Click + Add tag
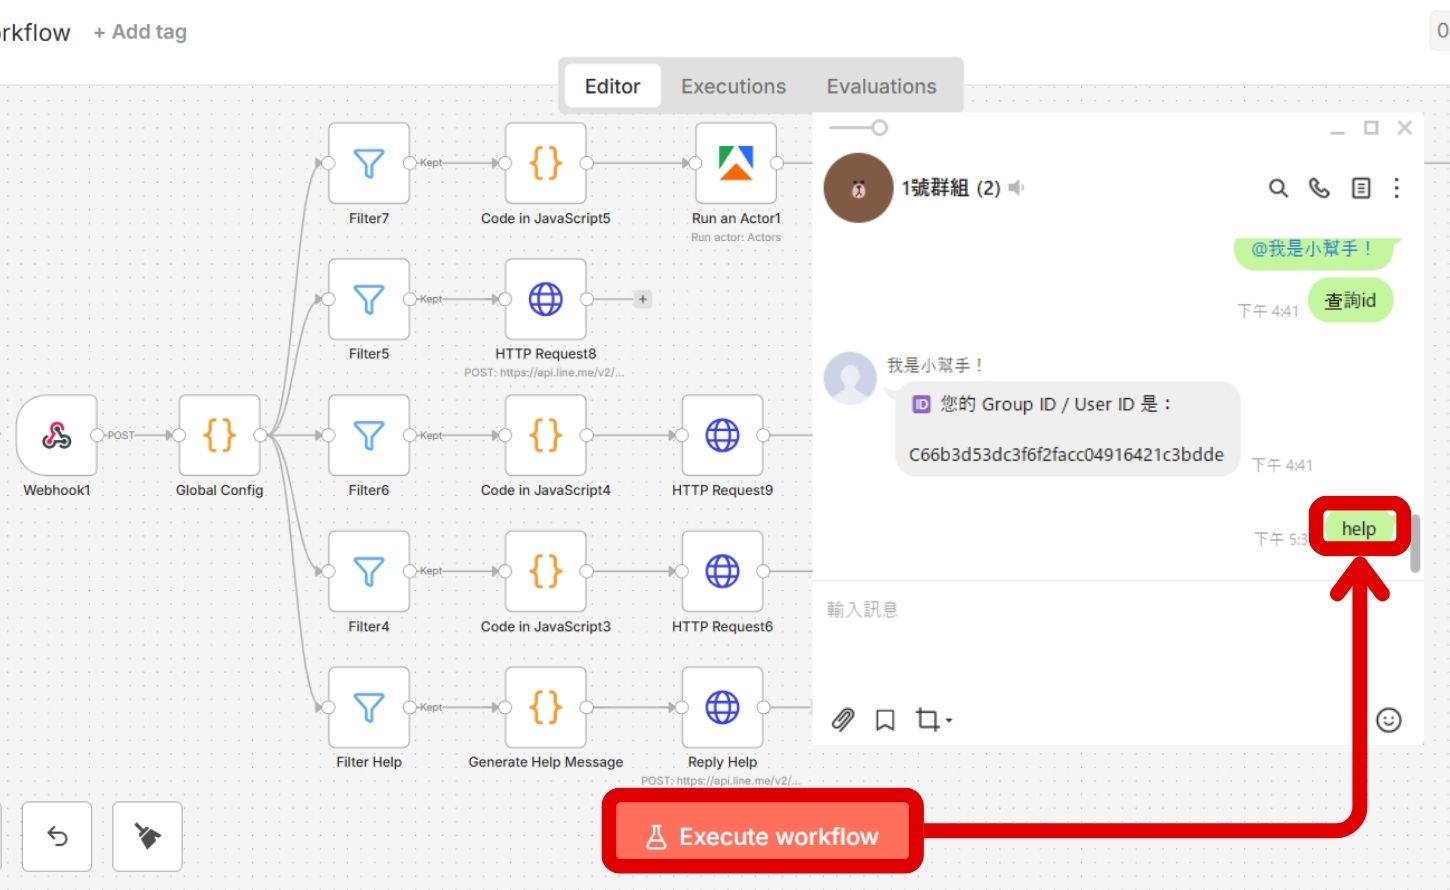 (x=140, y=31)
